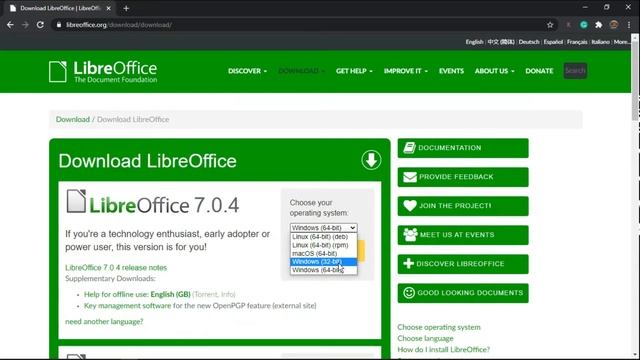Click the English (GB) offline help link
640x360 pixels.
170,294
